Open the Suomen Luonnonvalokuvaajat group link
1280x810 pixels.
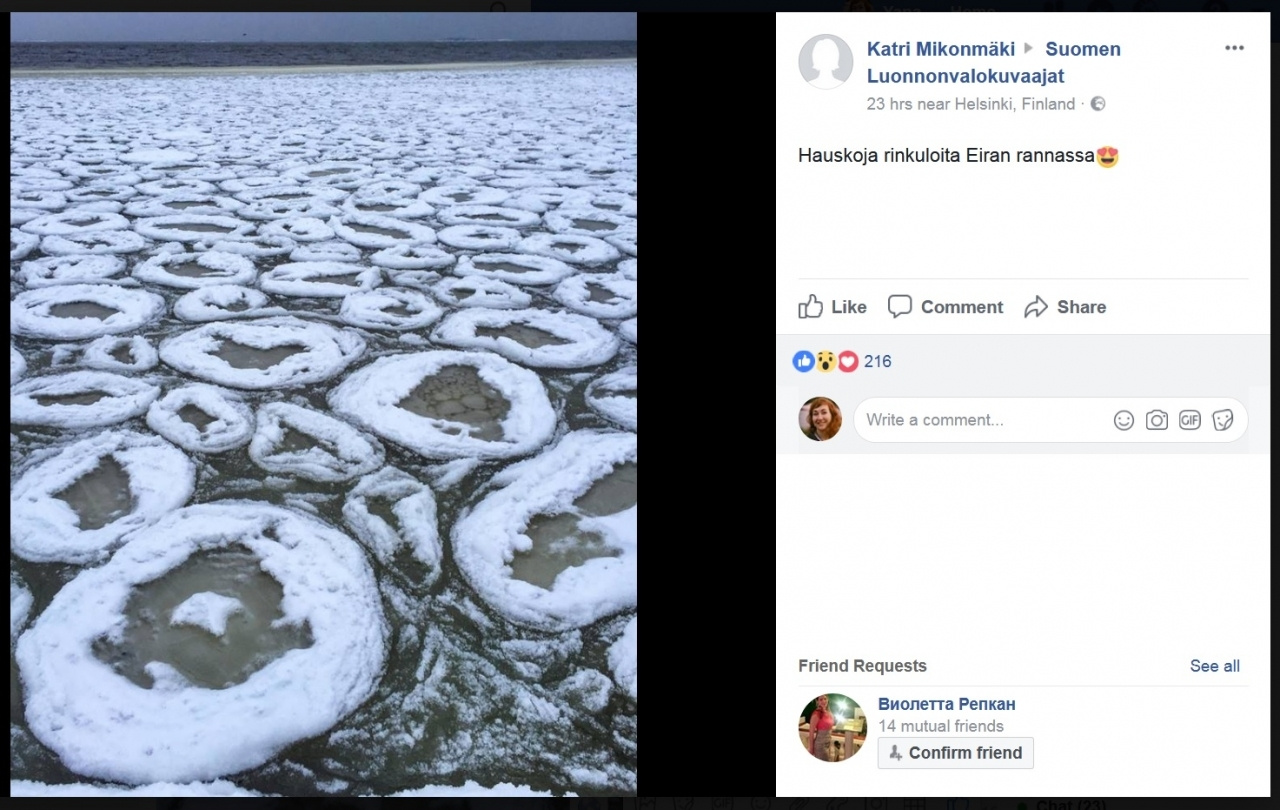1083,49
